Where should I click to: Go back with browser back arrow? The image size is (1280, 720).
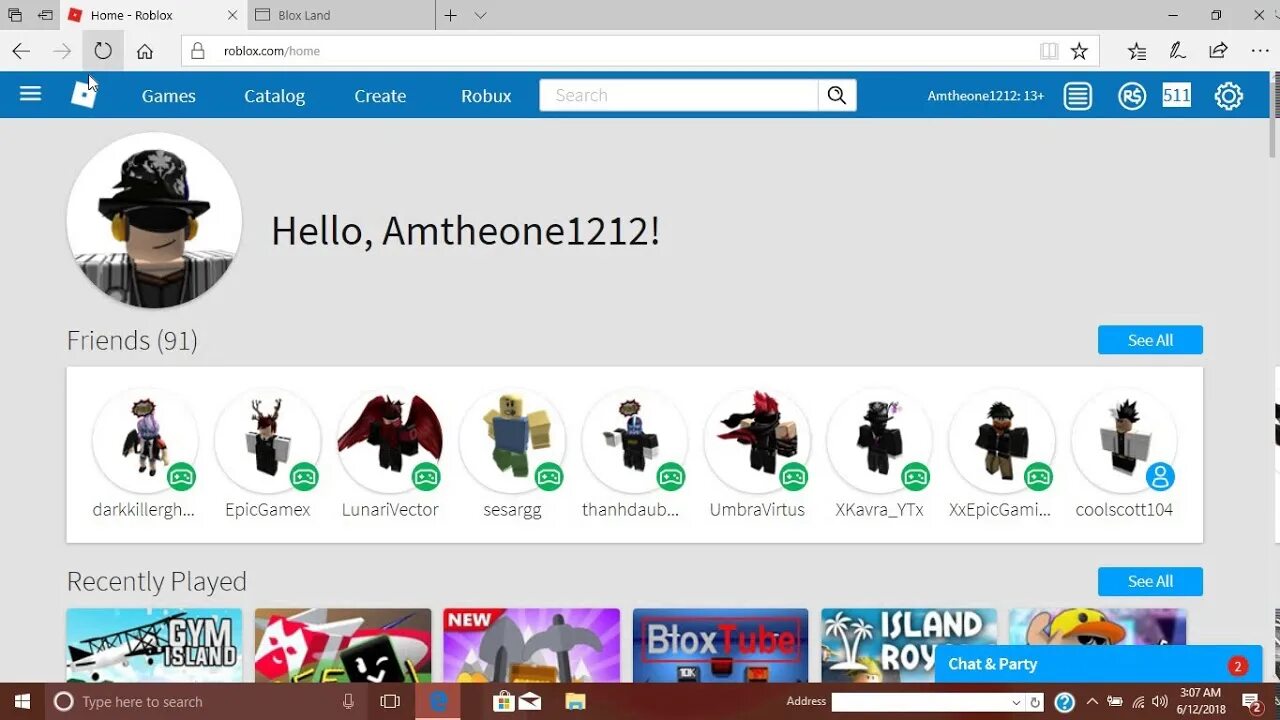point(21,51)
